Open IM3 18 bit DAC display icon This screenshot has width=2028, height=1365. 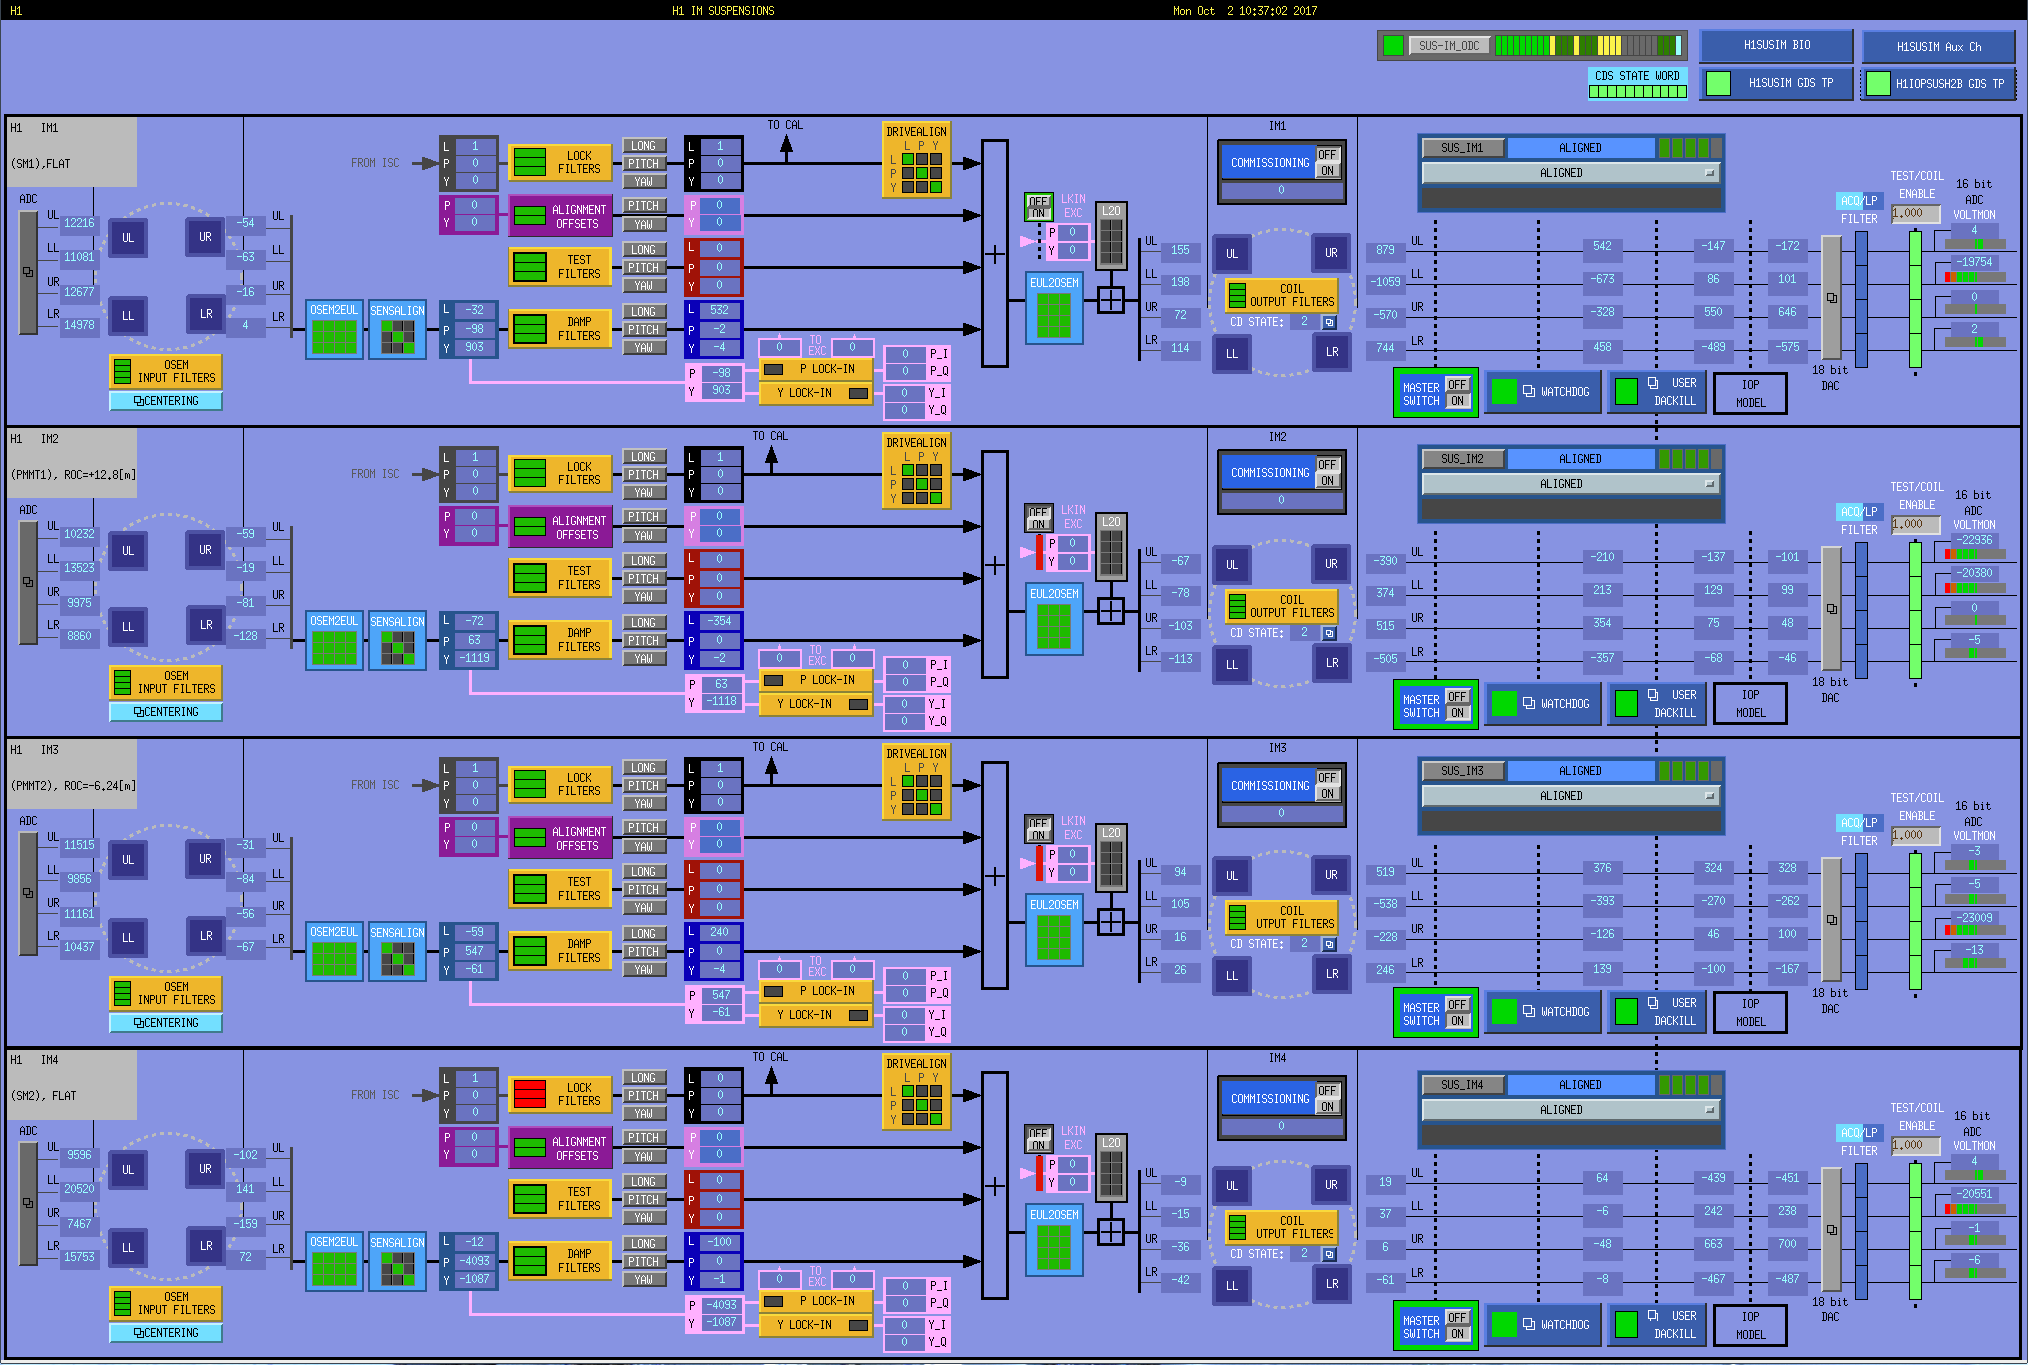point(1831,920)
